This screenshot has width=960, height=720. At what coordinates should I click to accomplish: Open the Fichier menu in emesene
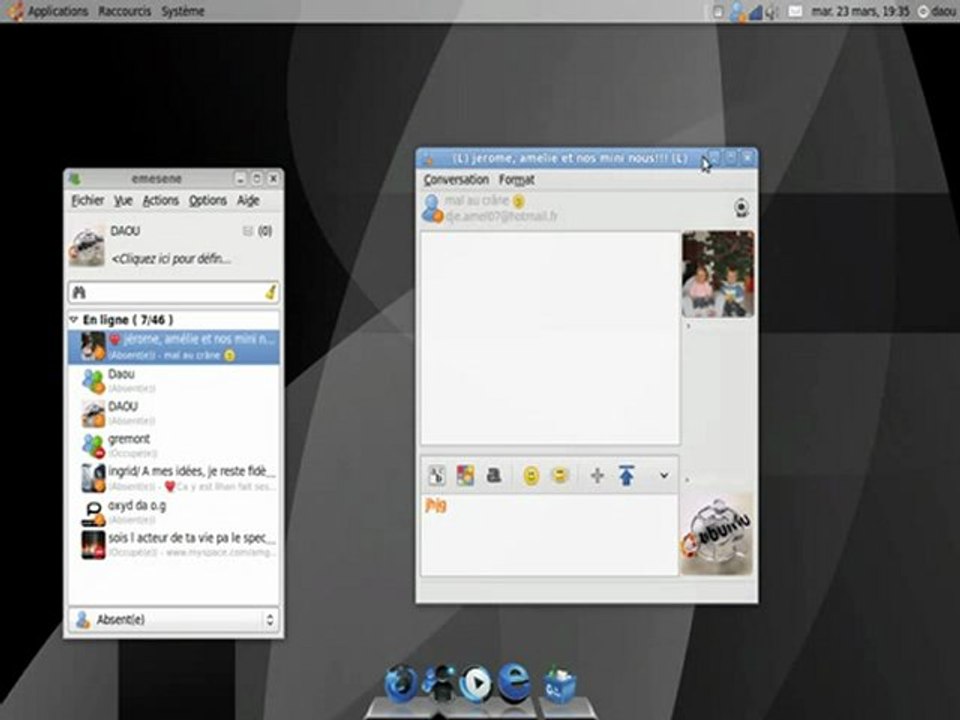coord(87,200)
